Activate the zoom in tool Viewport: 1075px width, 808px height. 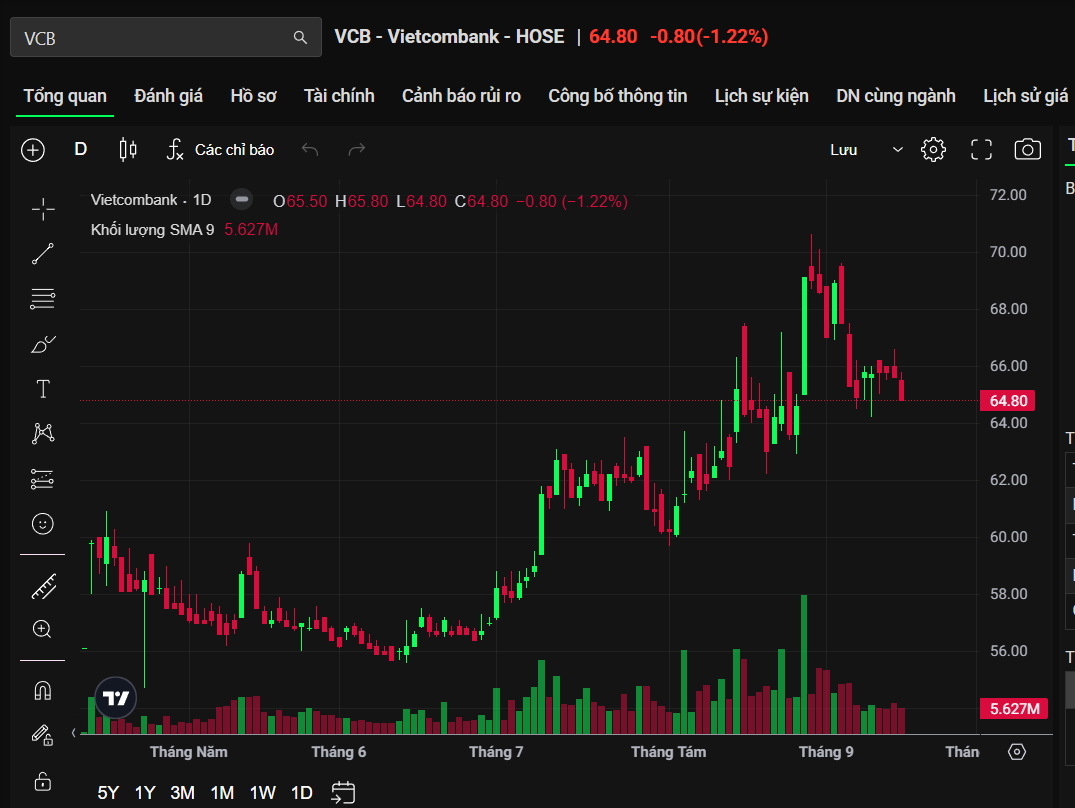pos(42,629)
